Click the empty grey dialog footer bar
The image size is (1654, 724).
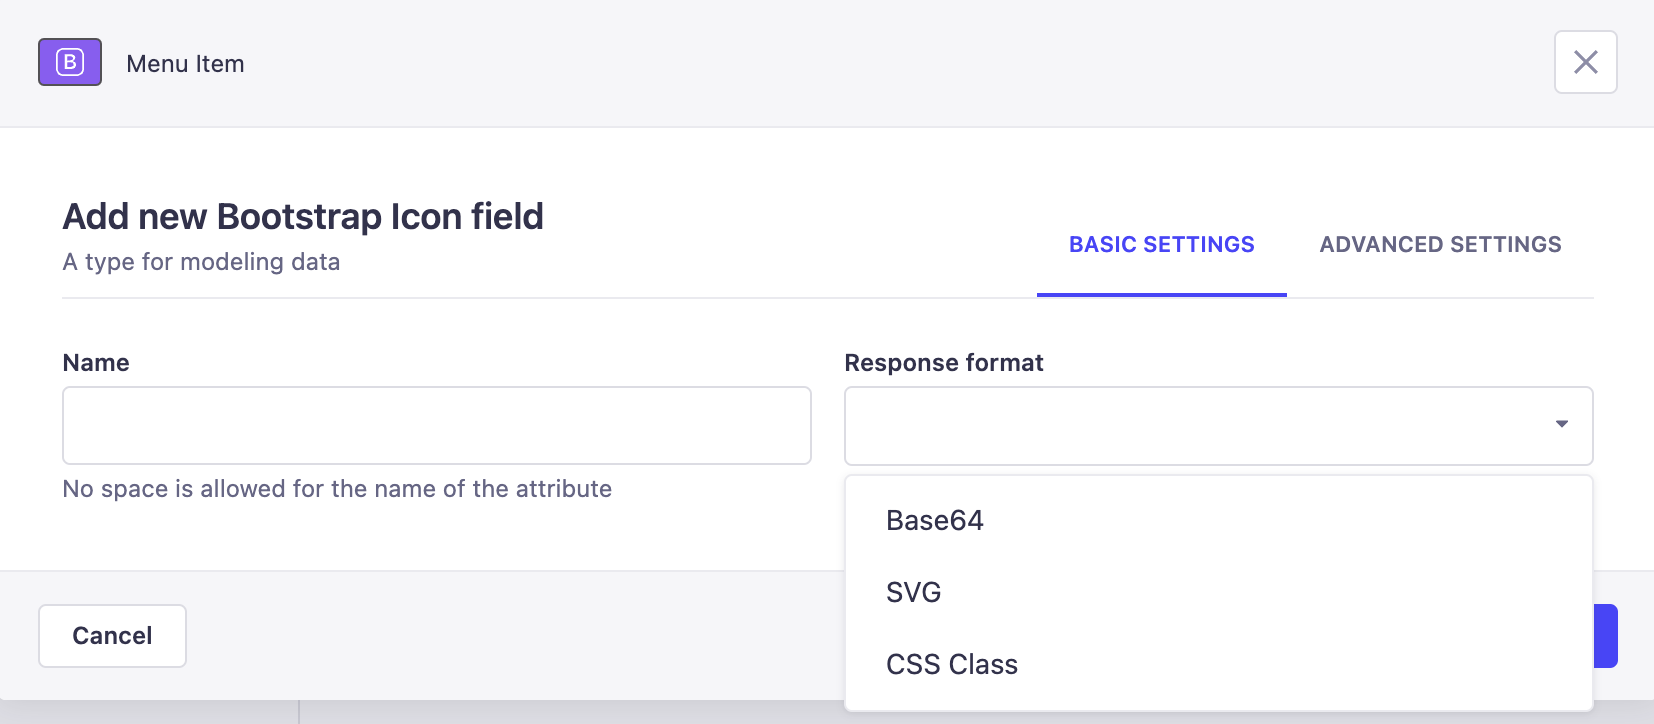point(500,636)
